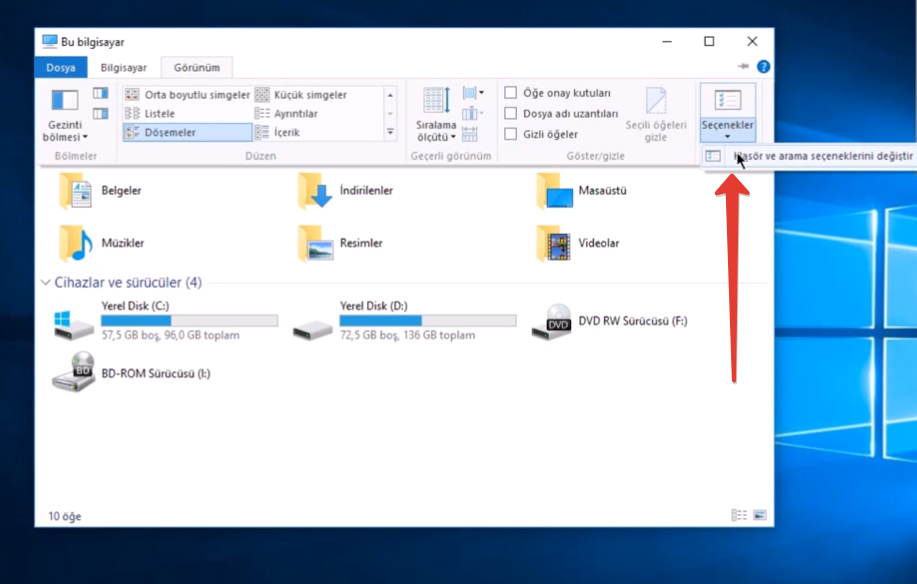Open the Videolar folder
The width and height of the screenshot is (917, 584).
tap(577, 243)
